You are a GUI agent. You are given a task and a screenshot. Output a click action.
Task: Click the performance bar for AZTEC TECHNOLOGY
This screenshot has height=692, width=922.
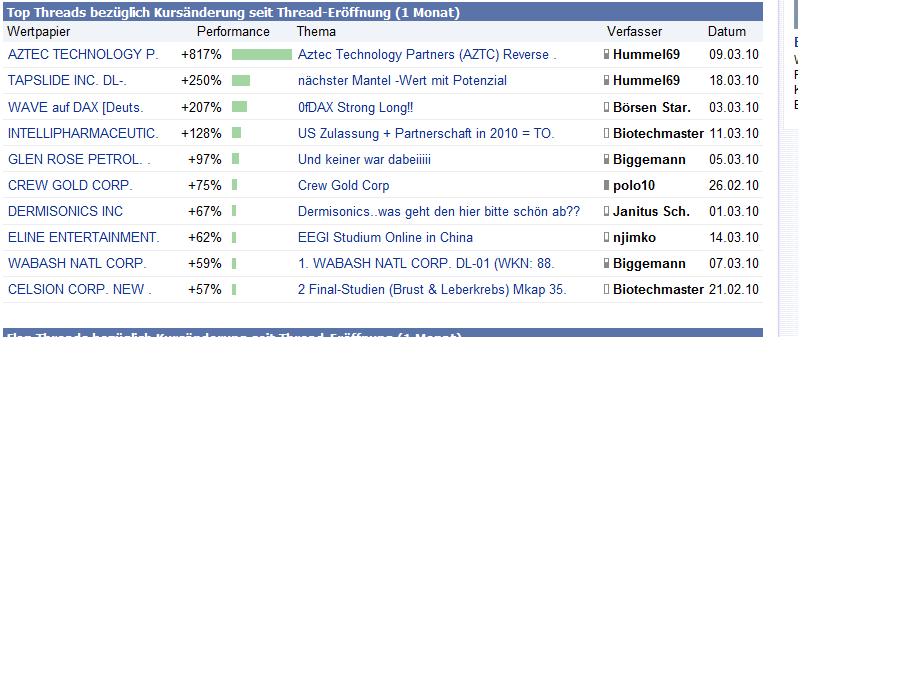pyautogui.click(x=261, y=54)
